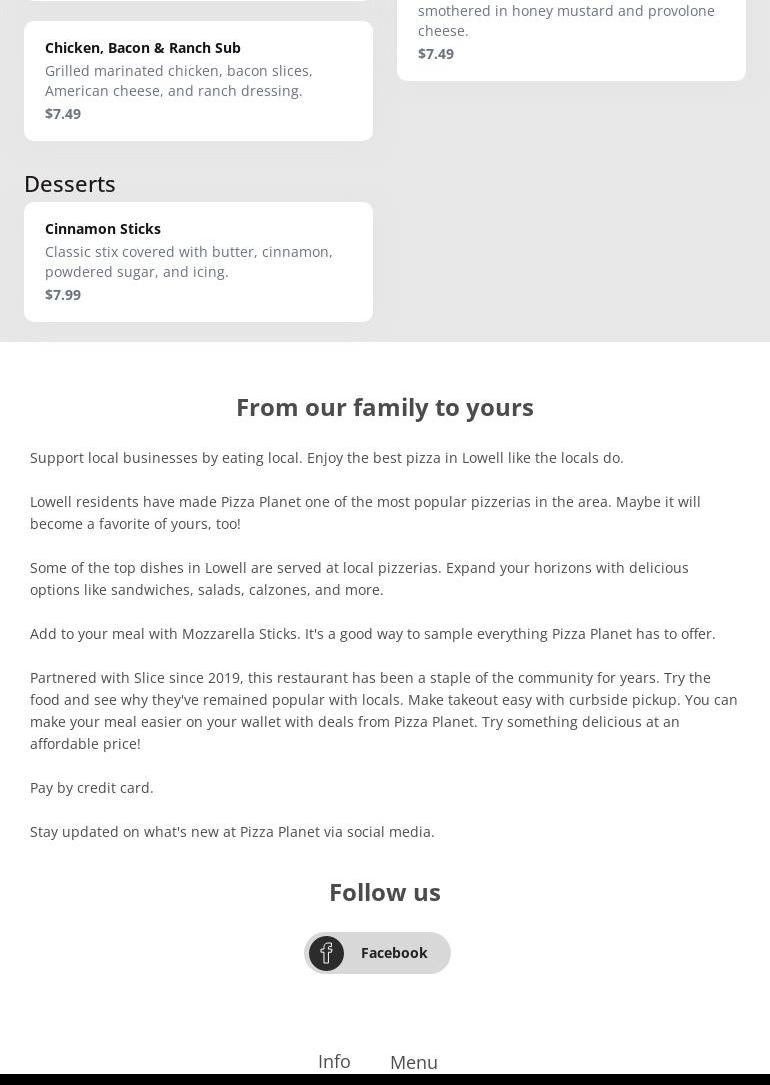Switch to the Menu tab

click(x=414, y=1062)
